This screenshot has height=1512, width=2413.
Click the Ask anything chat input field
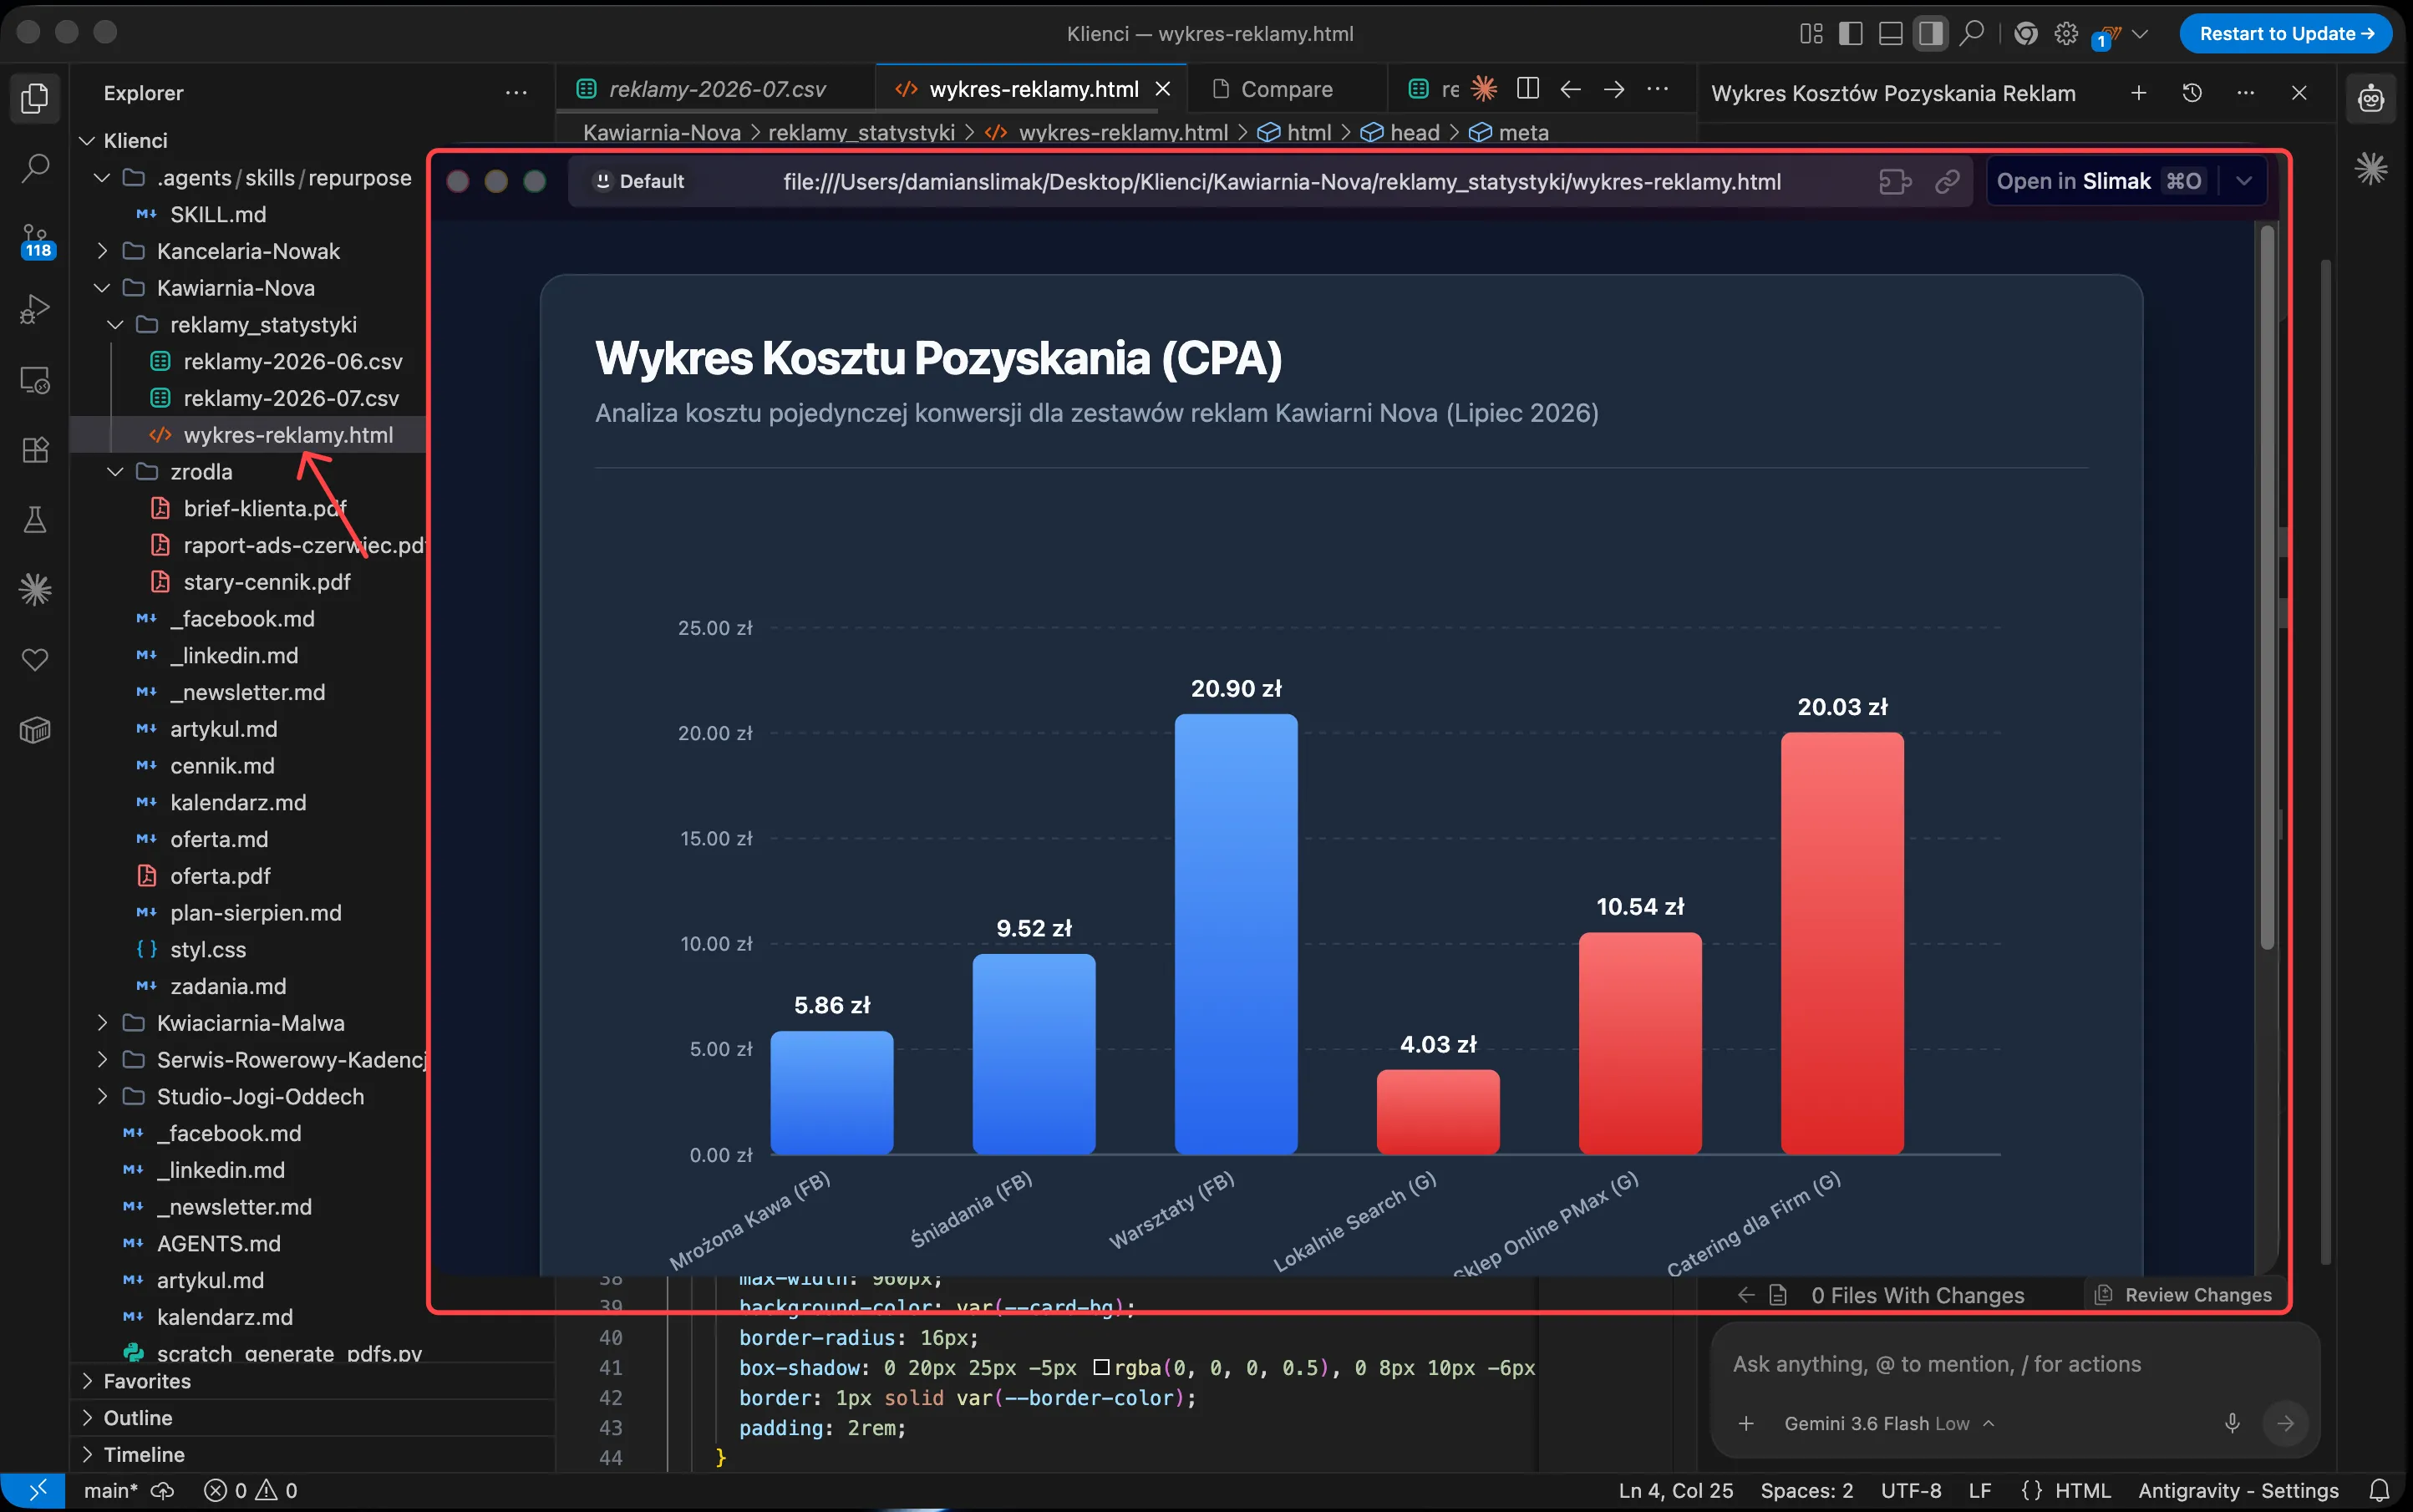pos(2015,1364)
